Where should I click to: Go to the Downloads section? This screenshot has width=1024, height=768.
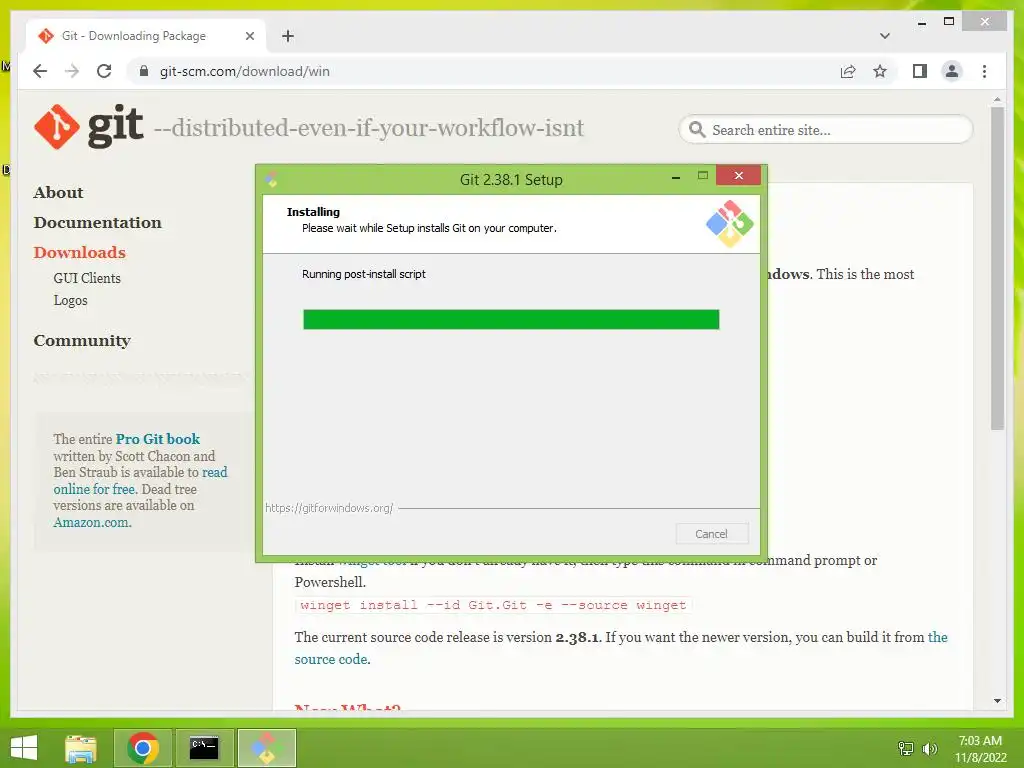[79, 253]
